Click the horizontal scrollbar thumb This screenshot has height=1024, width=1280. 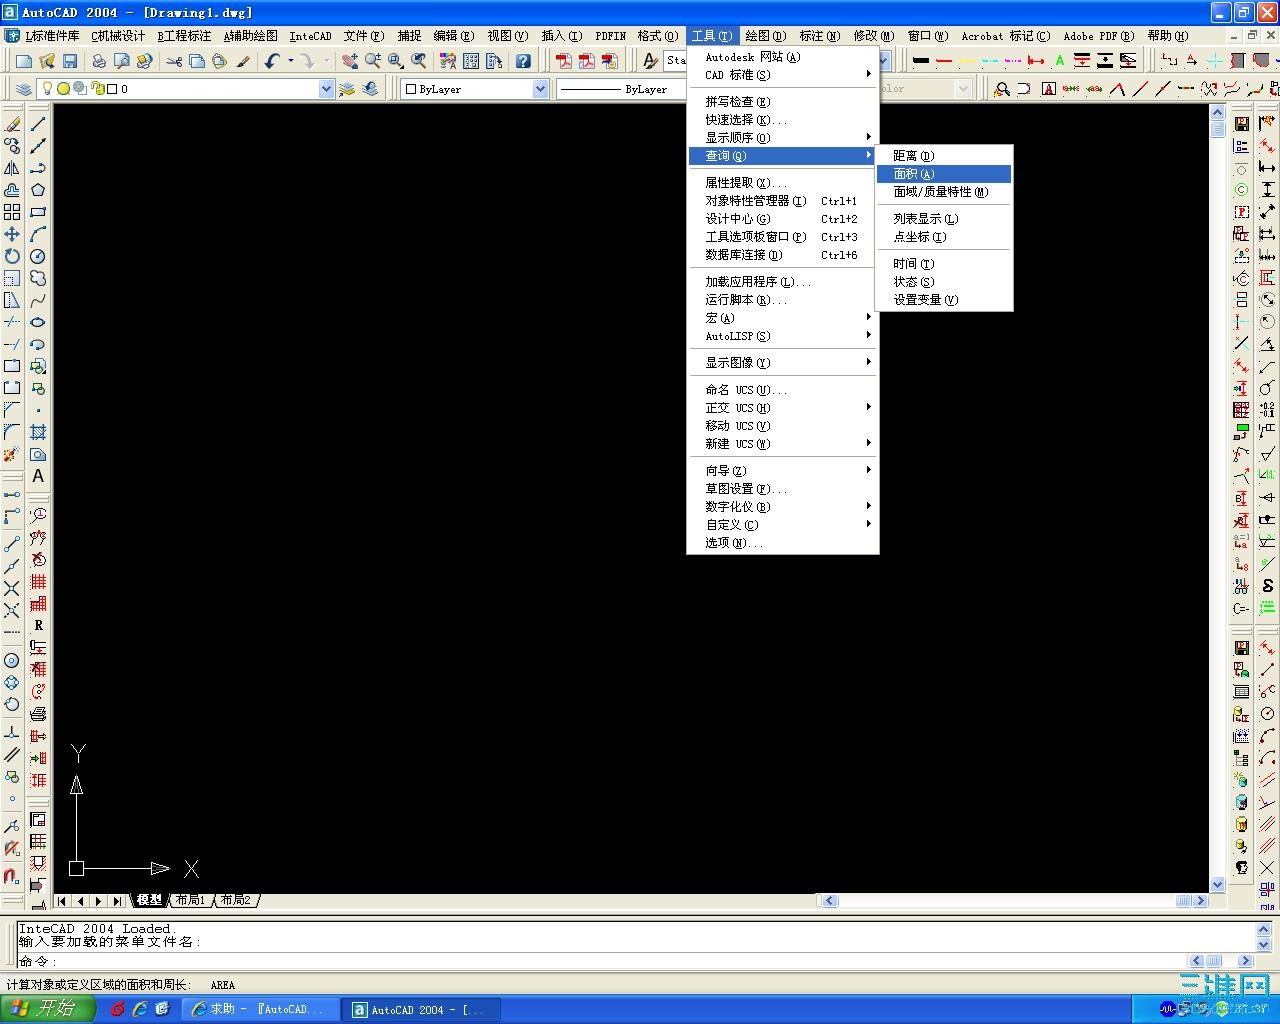pyautogui.click(x=1184, y=901)
